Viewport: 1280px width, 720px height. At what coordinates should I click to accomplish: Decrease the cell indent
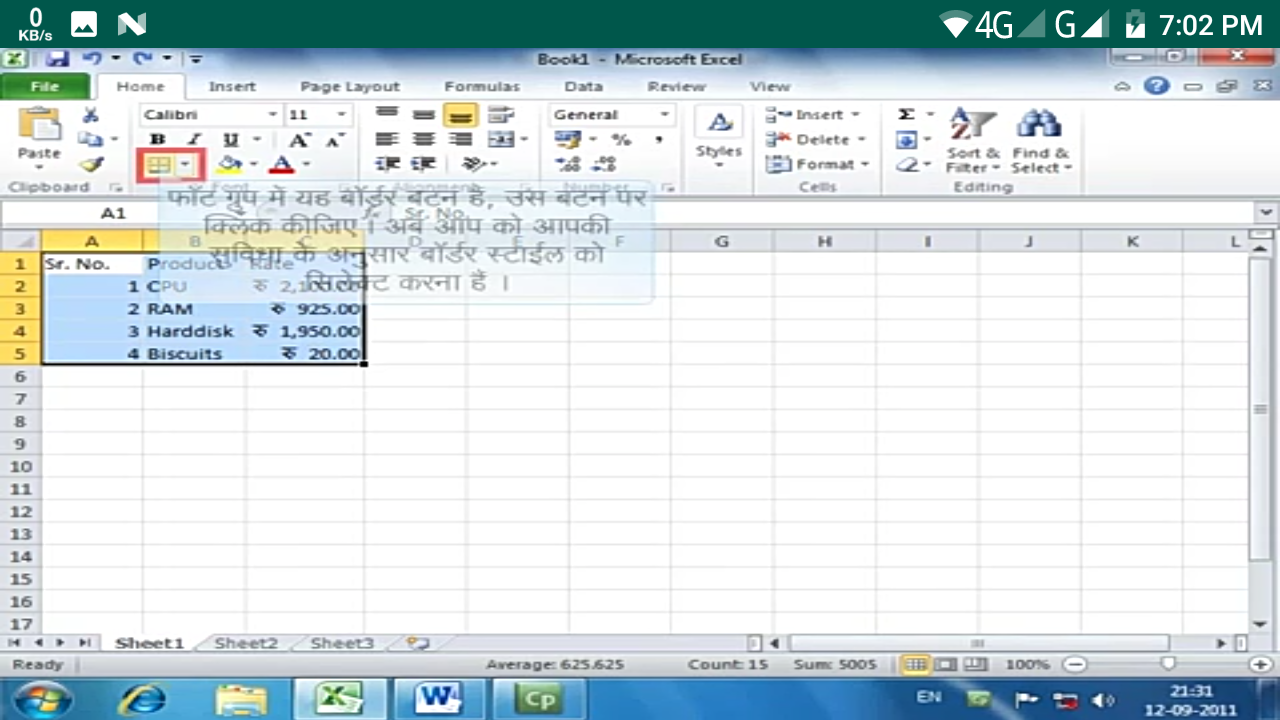click(387, 164)
